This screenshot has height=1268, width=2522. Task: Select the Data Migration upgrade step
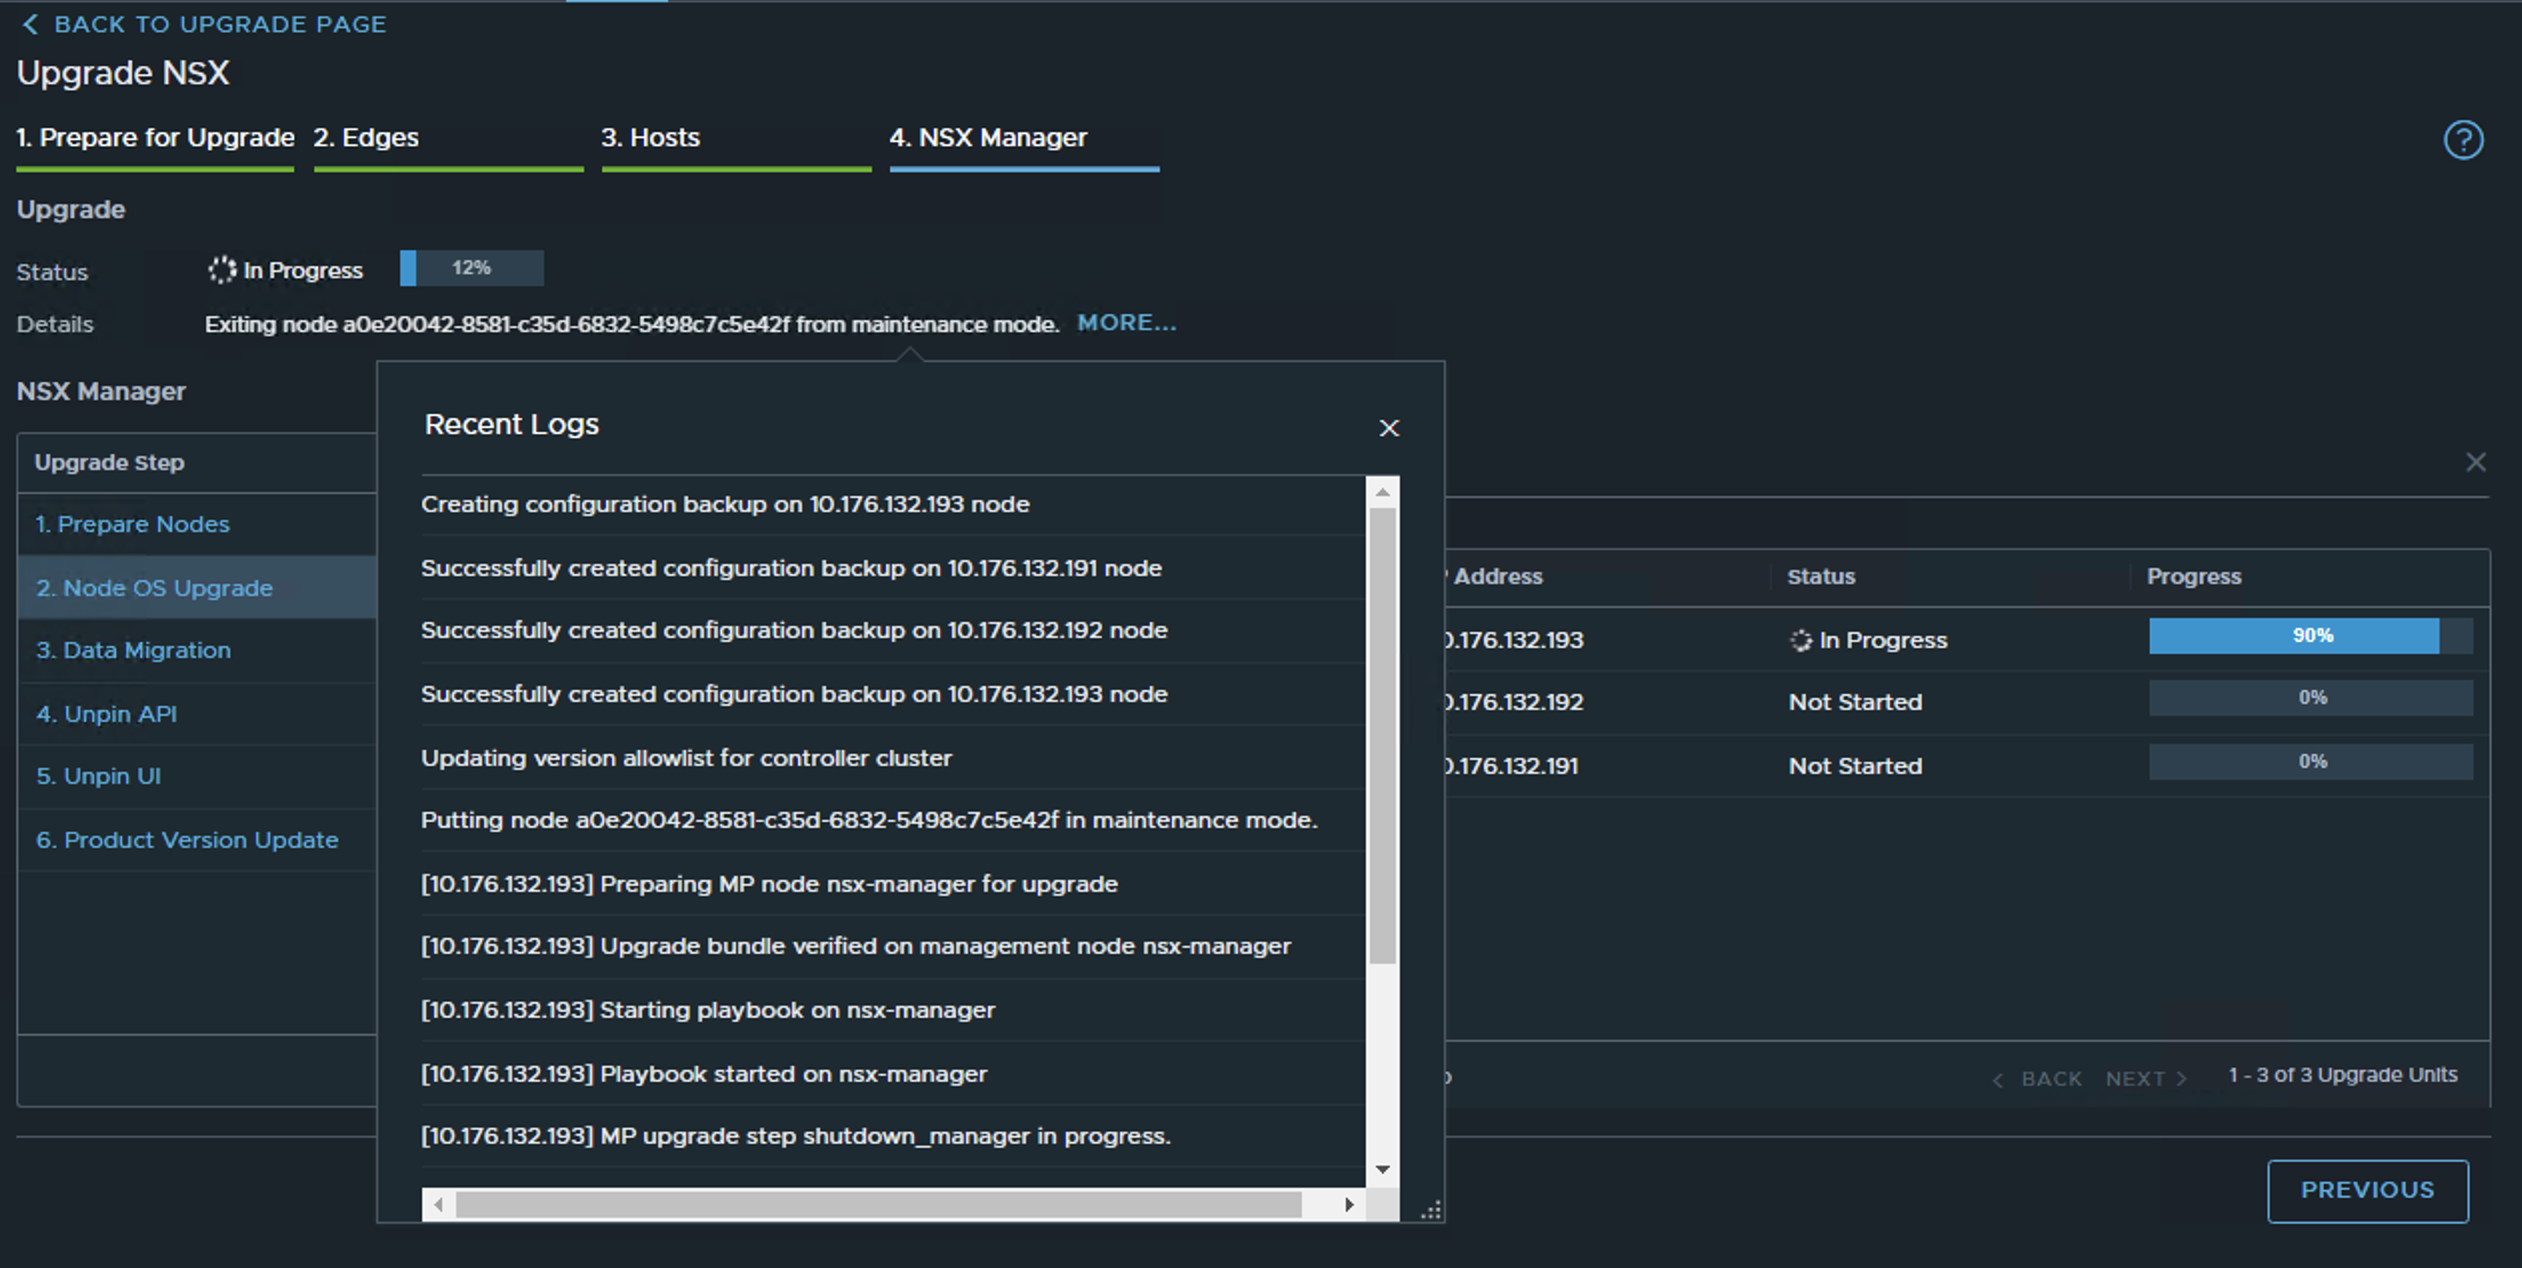click(133, 650)
